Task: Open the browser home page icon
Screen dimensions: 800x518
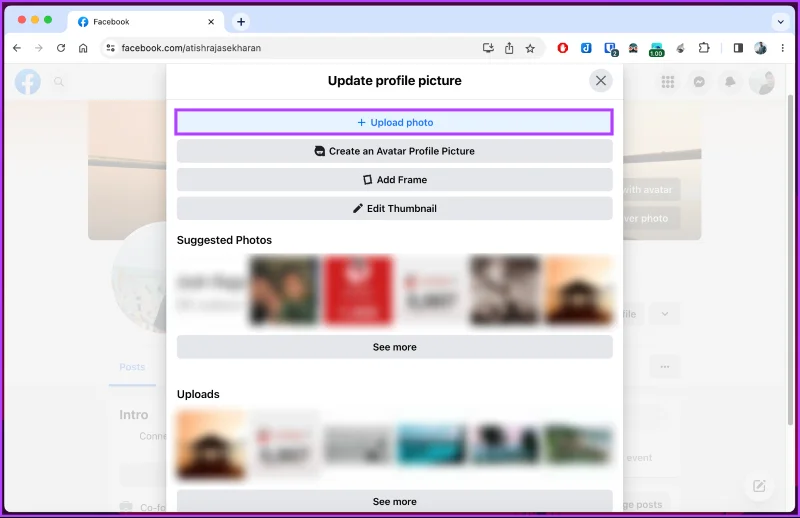Action: [x=83, y=48]
